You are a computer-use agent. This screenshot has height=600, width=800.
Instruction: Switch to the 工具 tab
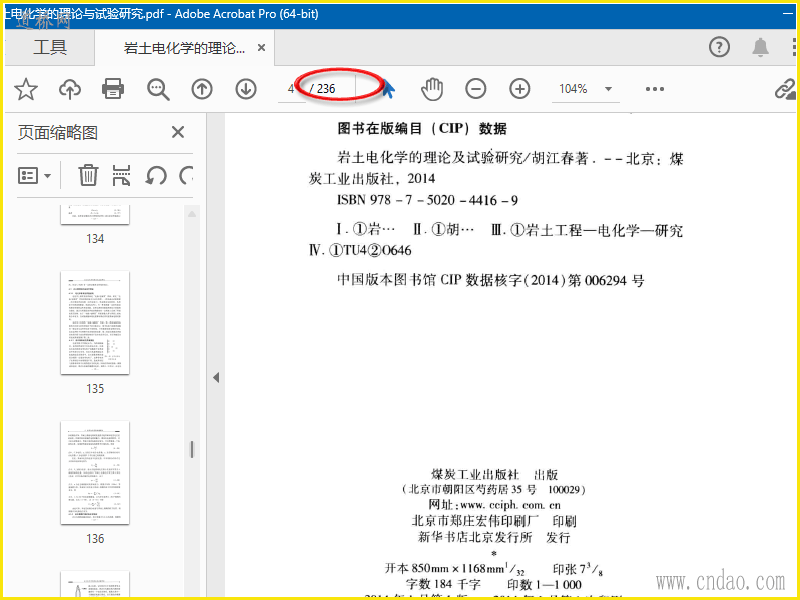coord(50,47)
